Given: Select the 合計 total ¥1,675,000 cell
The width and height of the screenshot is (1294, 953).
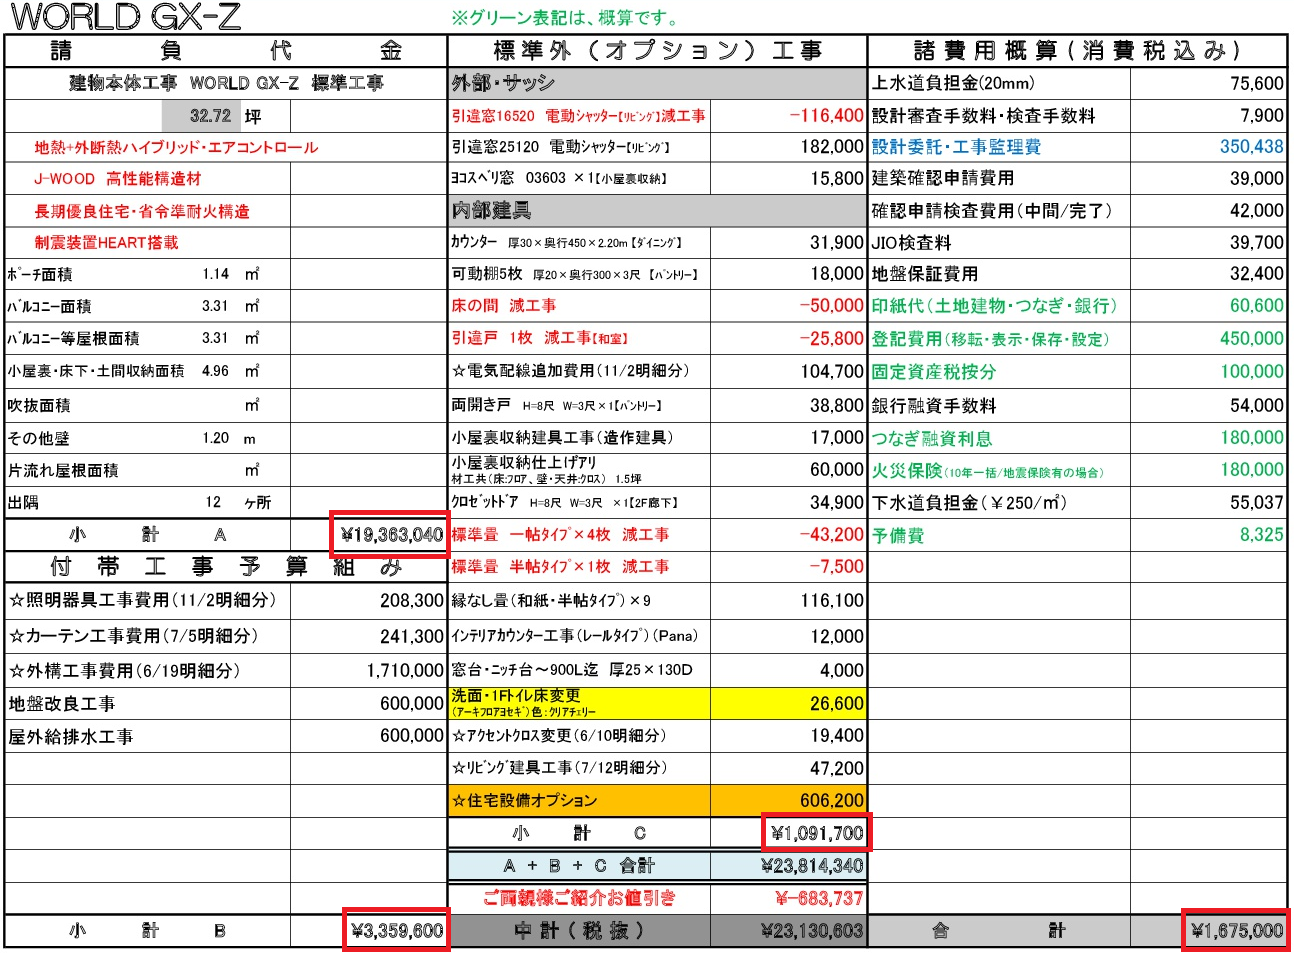Looking at the screenshot, I should [1237, 929].
